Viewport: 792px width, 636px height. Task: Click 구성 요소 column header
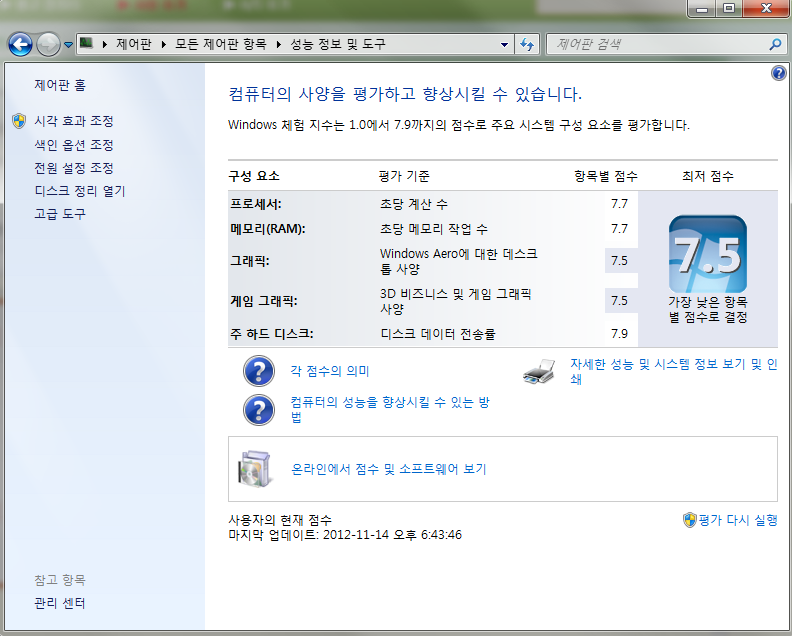click(x=254, y=176)
